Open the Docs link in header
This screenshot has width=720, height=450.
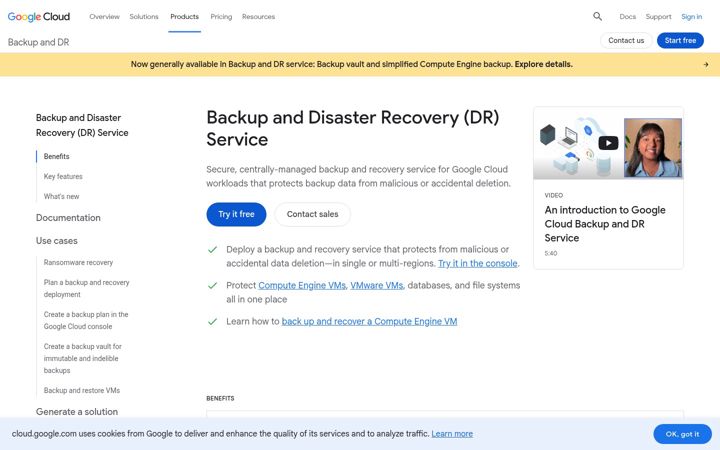627,17
